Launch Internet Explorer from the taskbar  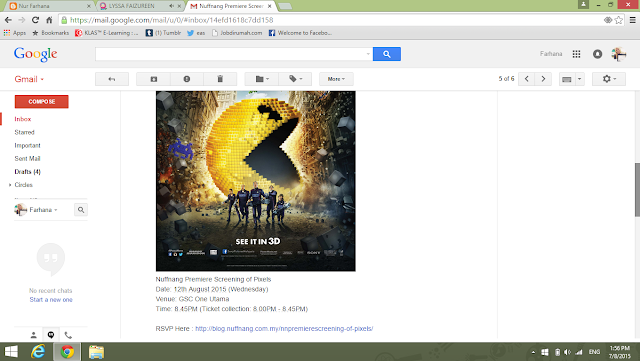pos(38,352)
